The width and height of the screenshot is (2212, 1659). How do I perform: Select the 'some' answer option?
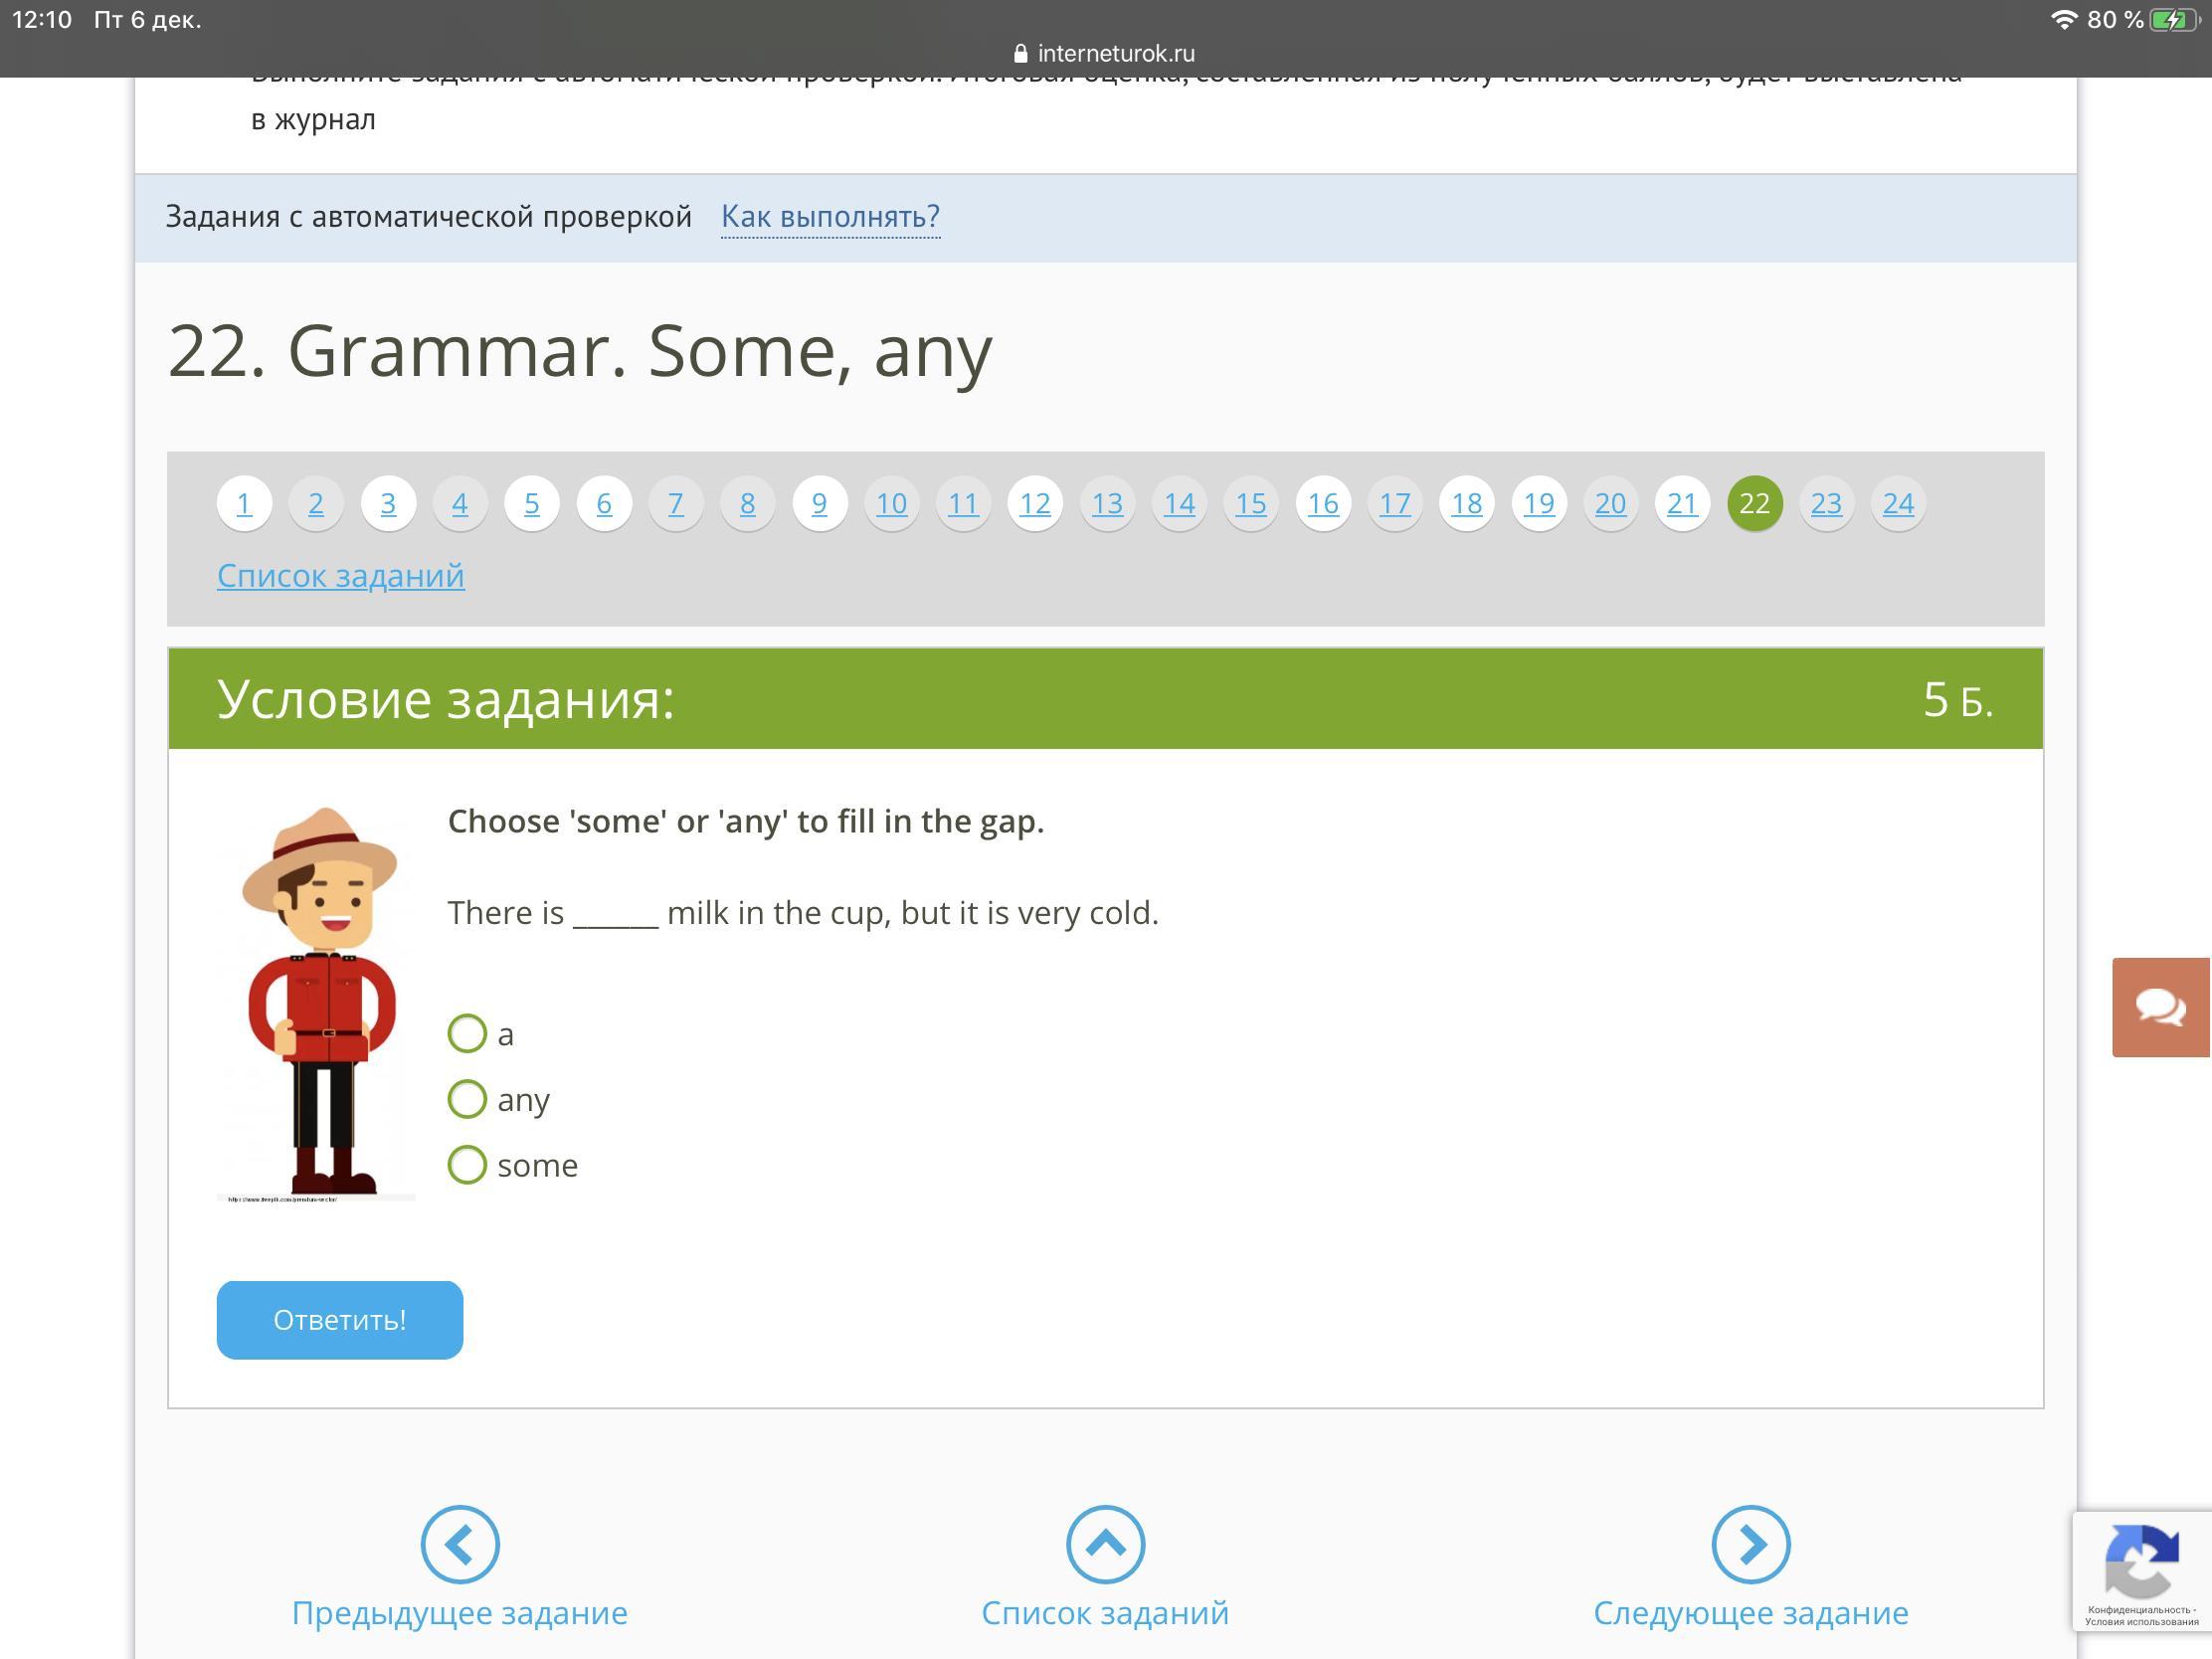(x=467, y=1165)
